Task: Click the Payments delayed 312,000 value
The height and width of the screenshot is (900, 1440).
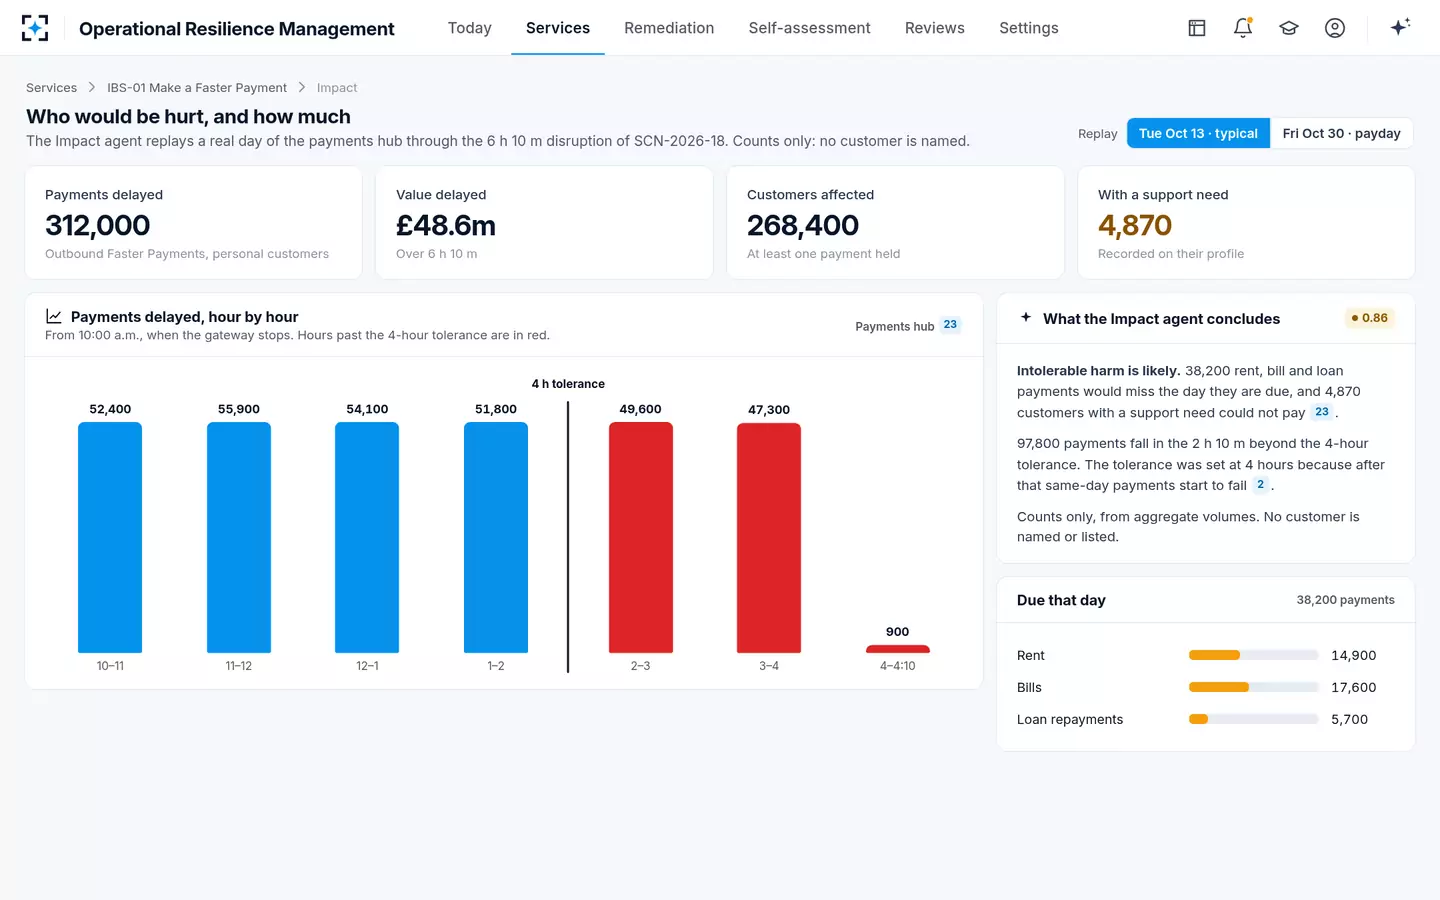Action: pyautogui.click(x=98, y=225)
